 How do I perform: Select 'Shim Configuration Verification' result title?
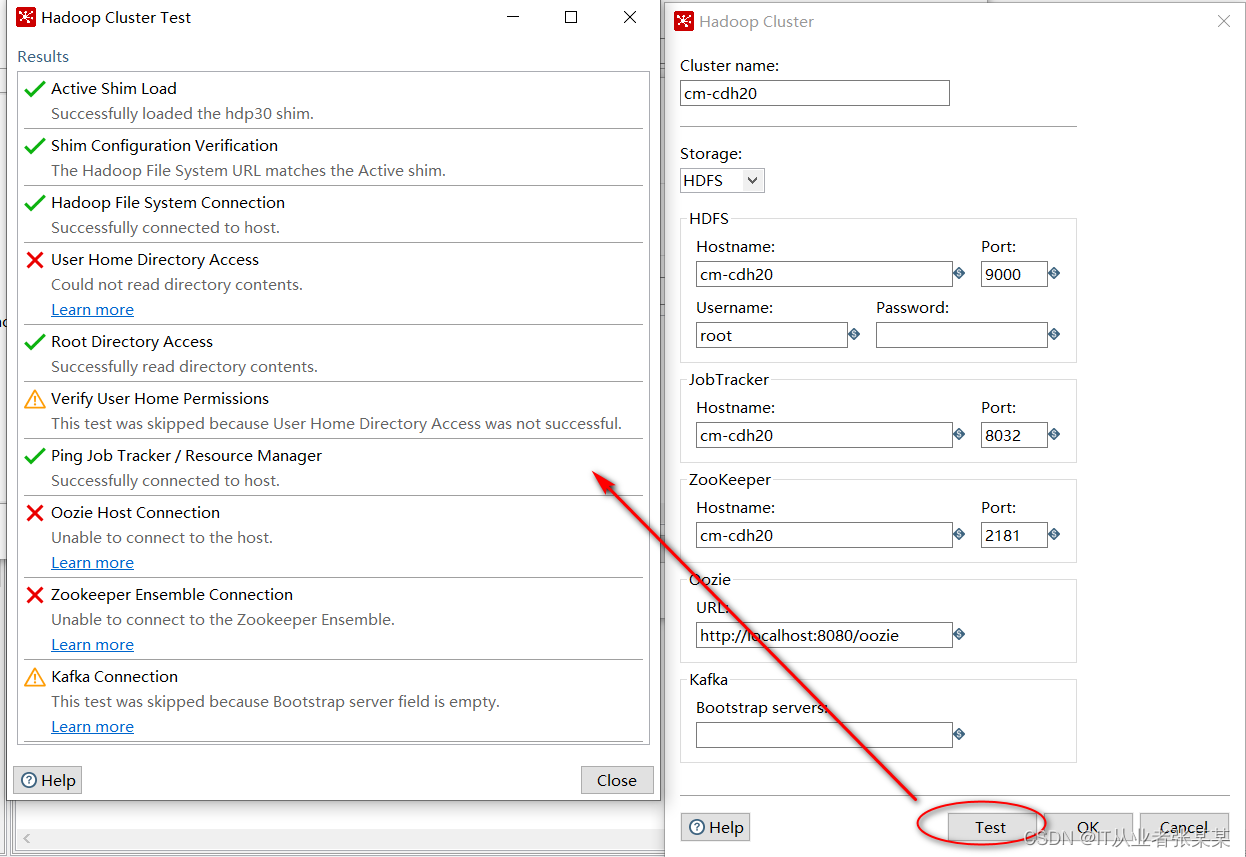pos(164,146)
